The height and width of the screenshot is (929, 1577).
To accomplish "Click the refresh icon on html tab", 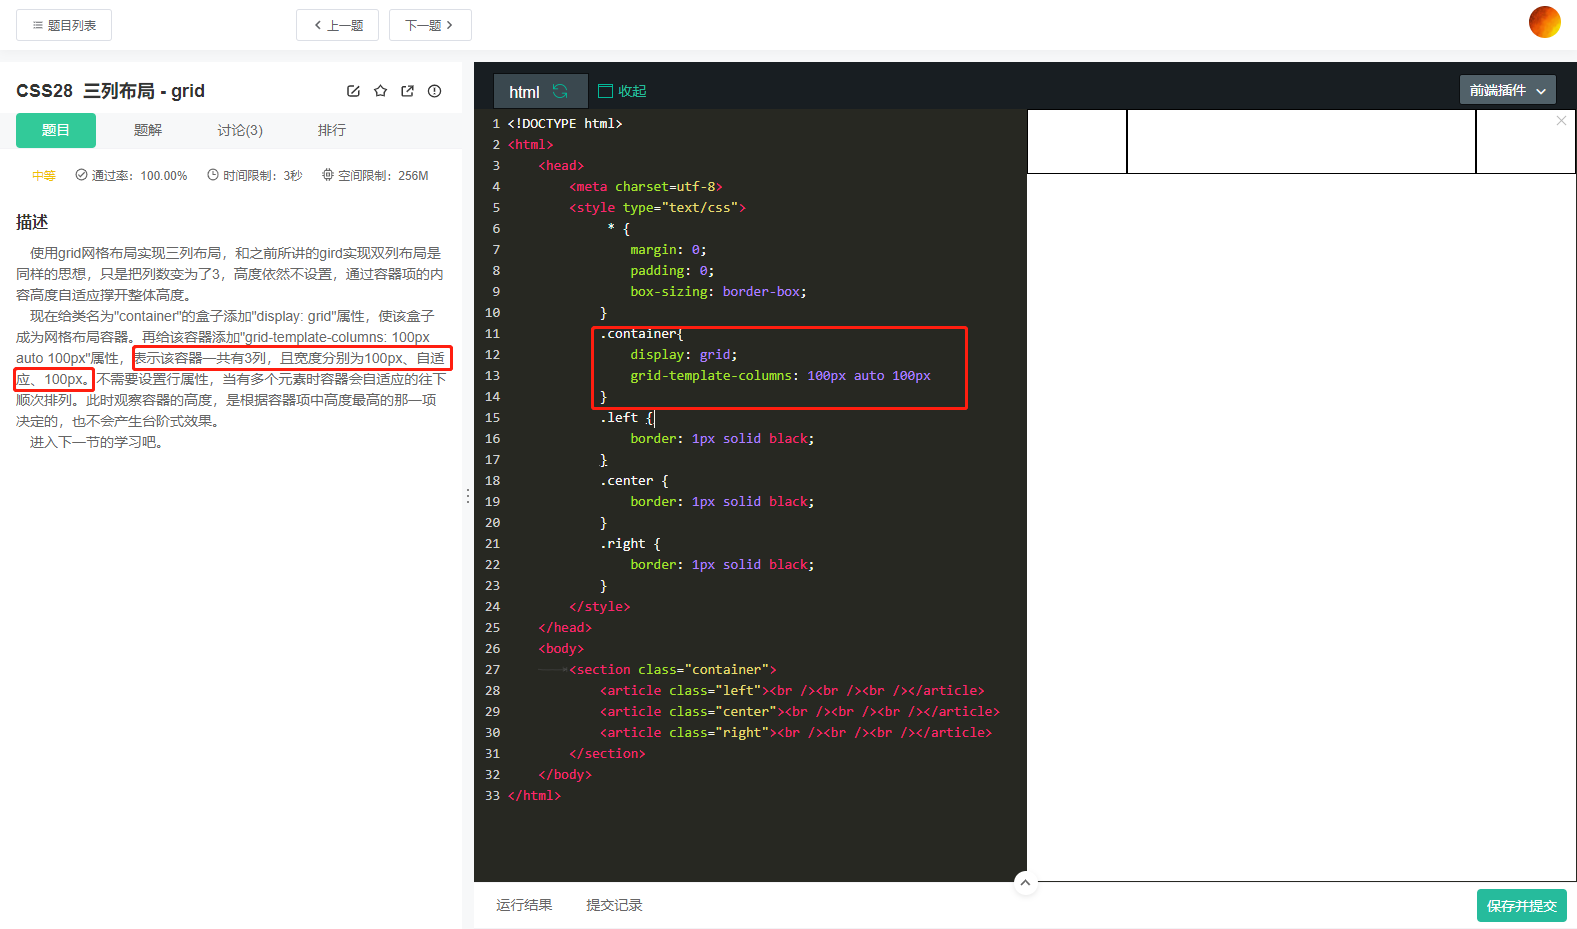I will (560, 91).
